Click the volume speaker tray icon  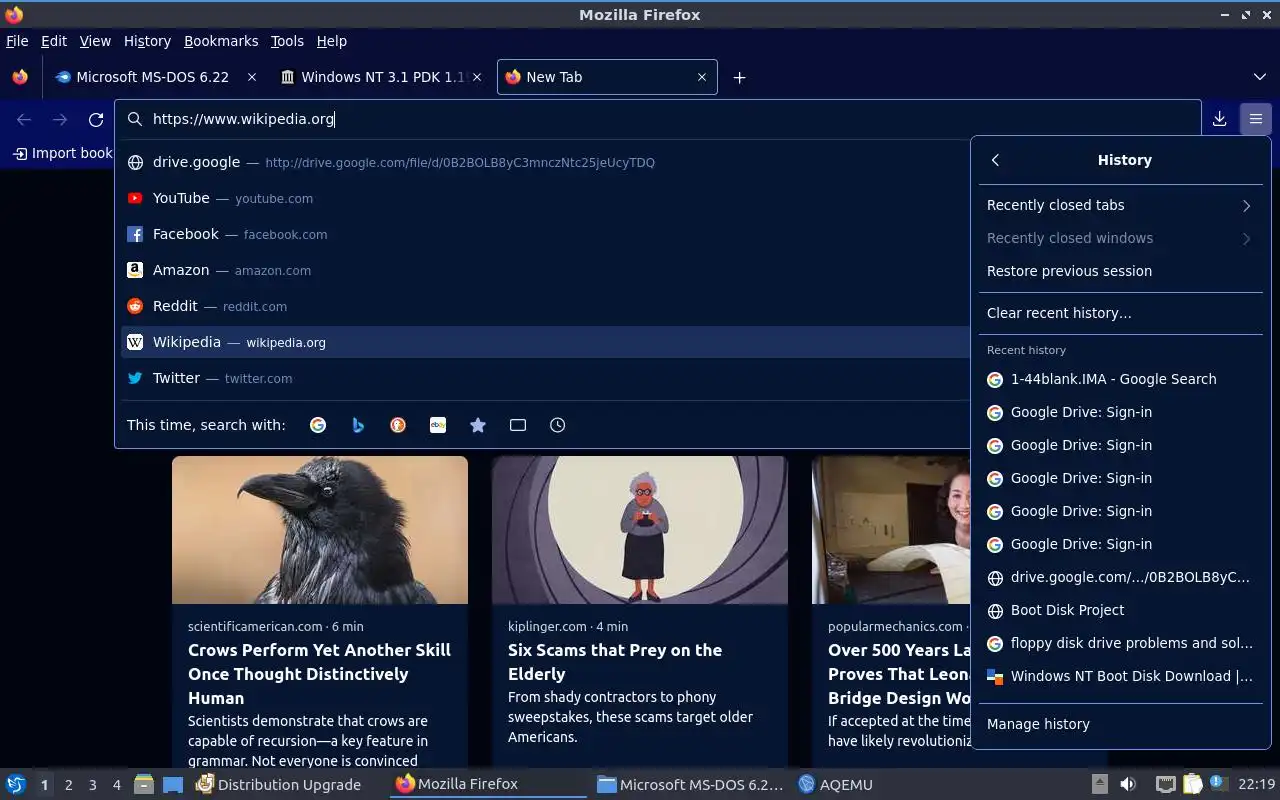[1127, 785]
